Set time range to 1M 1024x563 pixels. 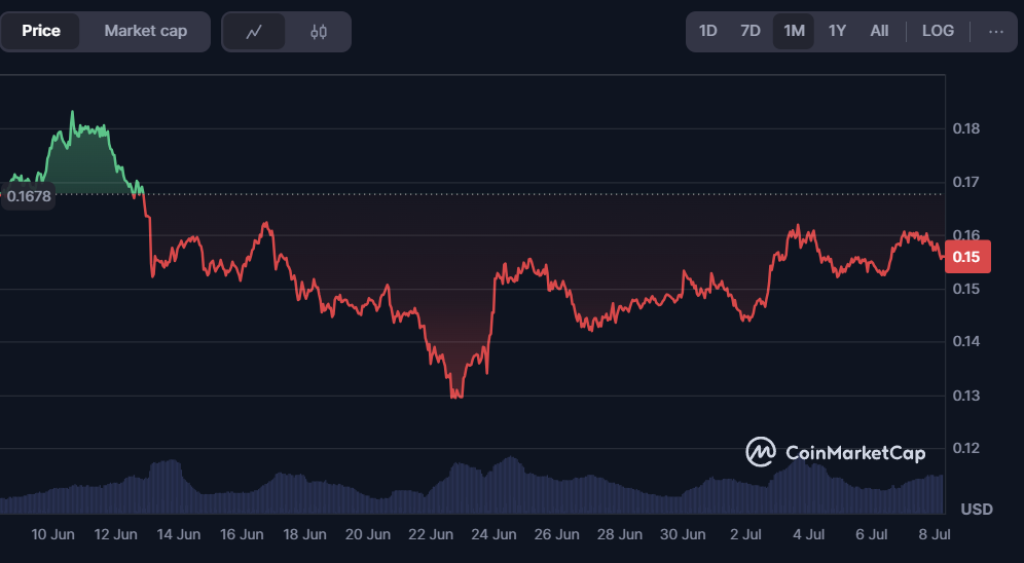click(794, 31)
